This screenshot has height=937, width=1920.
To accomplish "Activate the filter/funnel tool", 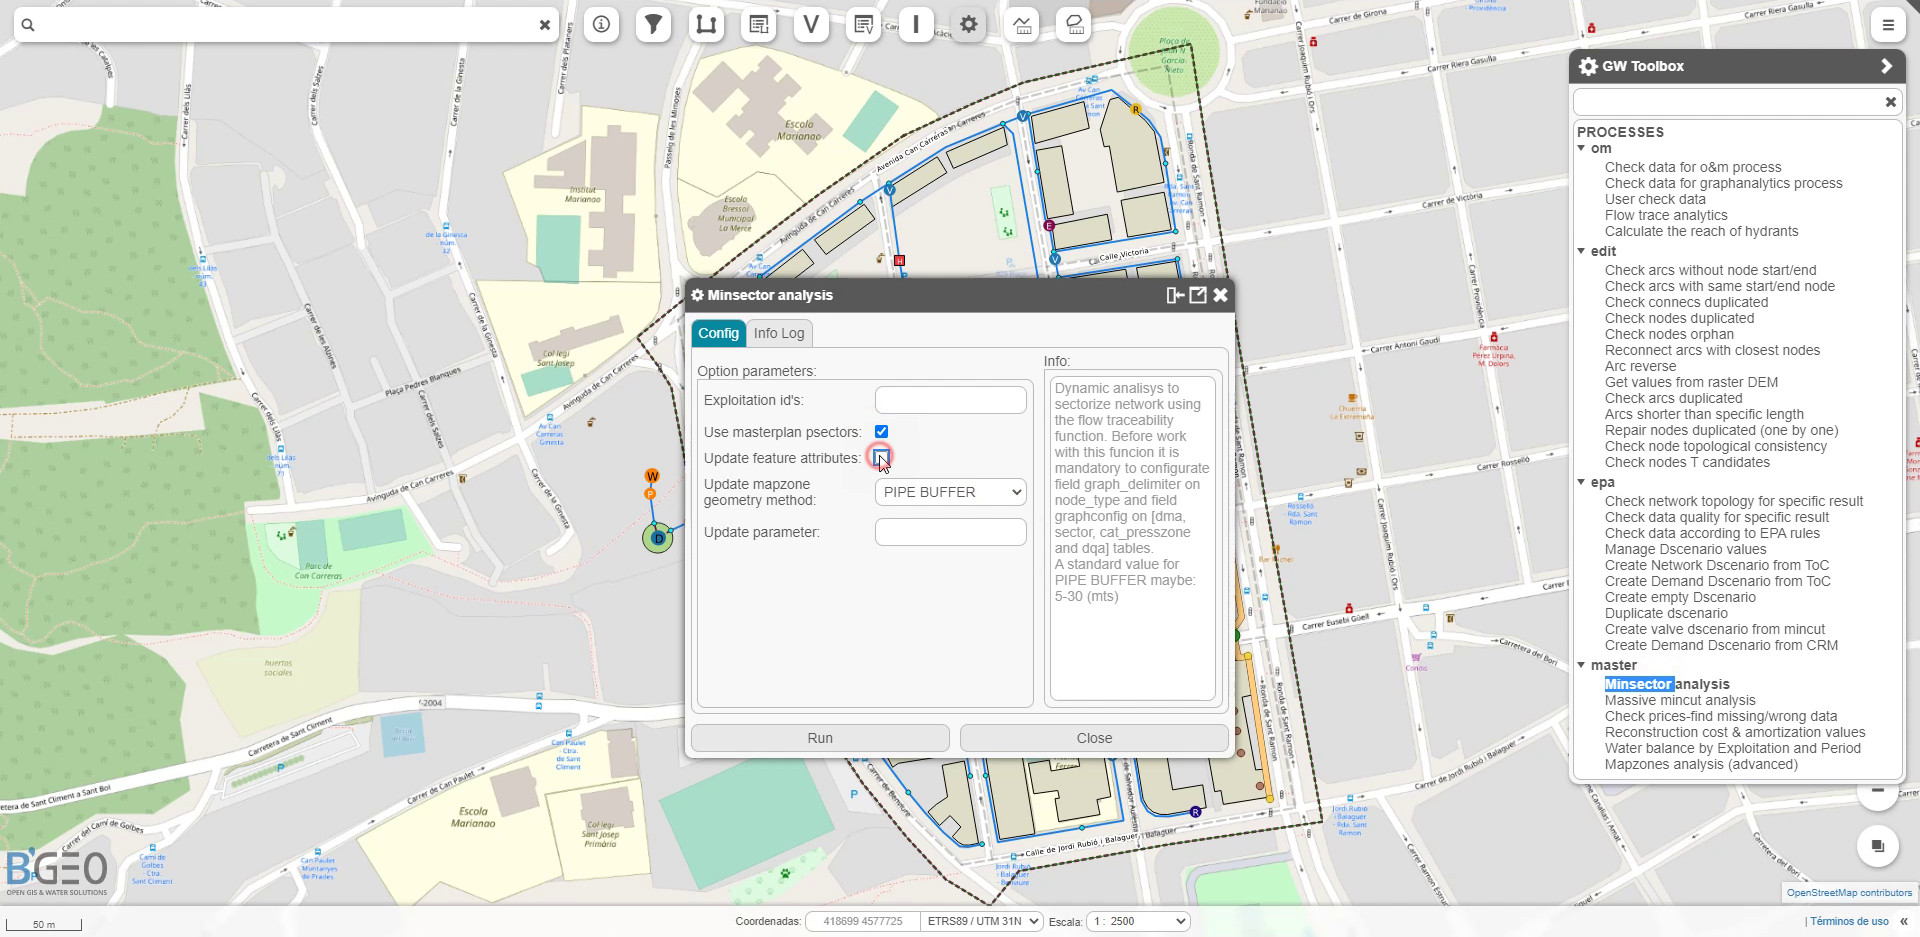I will tap(654, 24).
